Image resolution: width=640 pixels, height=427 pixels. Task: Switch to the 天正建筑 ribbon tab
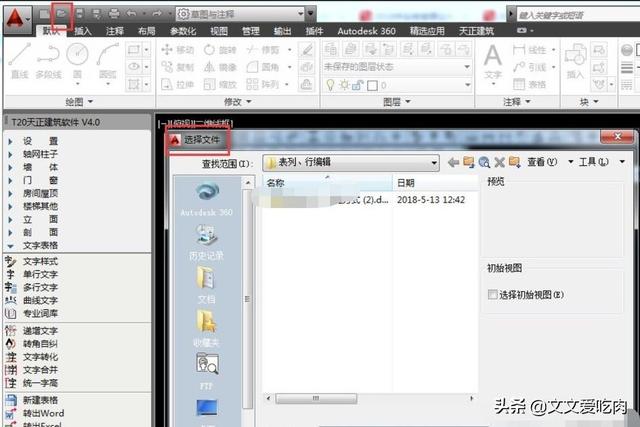coord(476,31)
